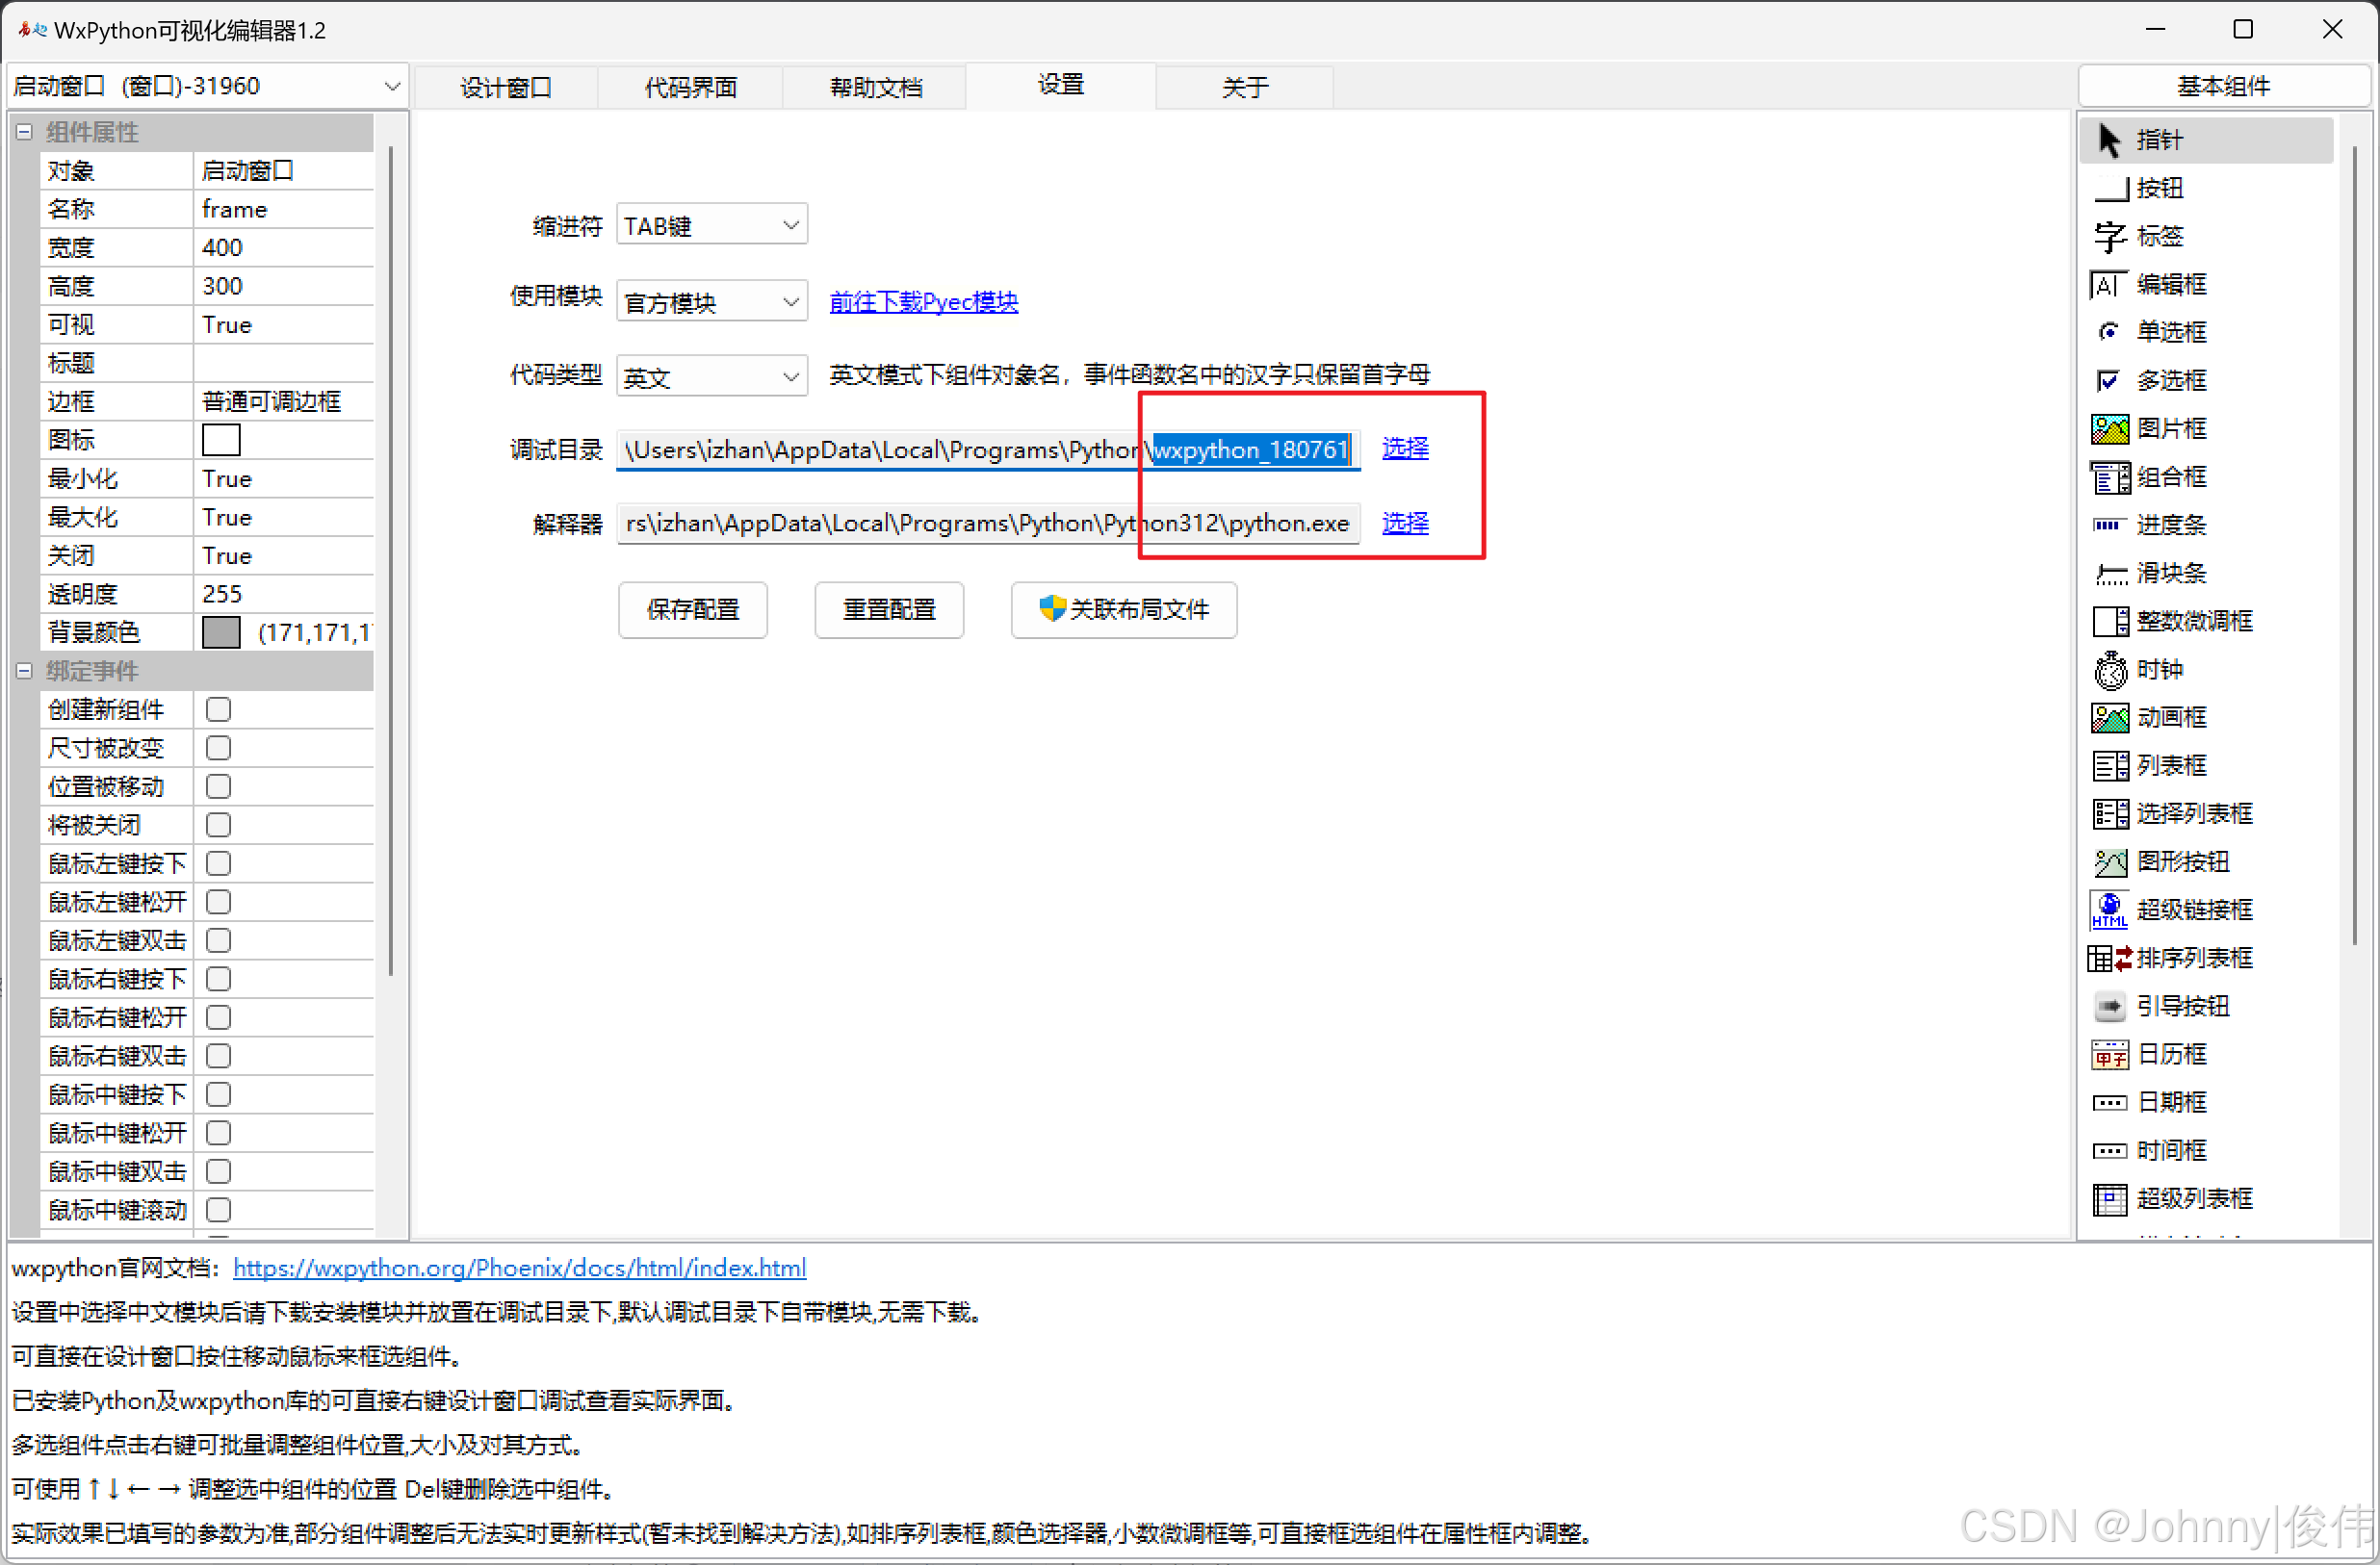Pick the 排序列表框 sorted list icon
Image resolution: width=2380 pixels, height=1565 pixels.
click(x=2110, y=958)
